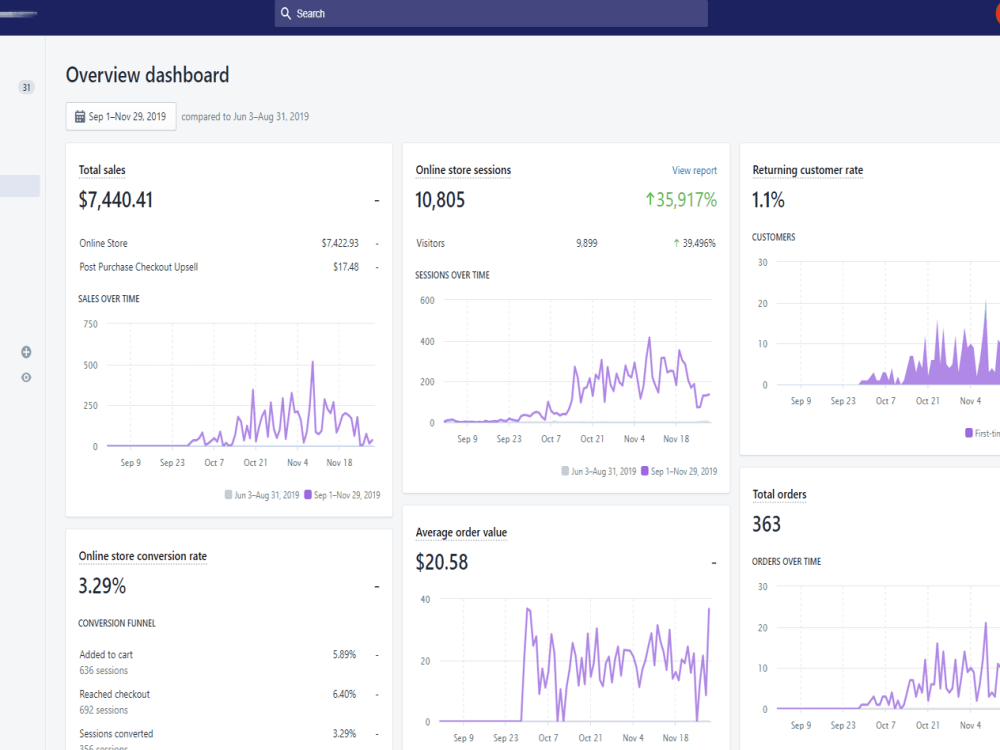
Task: Click the 3.29% conversion rate value
Action: click(102, 586)
